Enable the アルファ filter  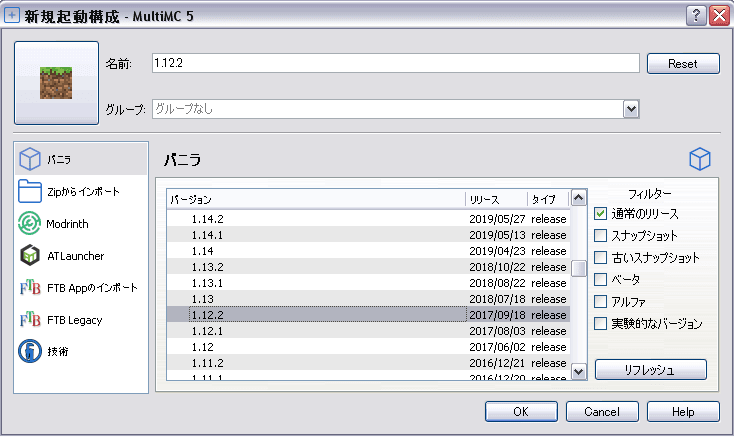click(x=601, y=301)
